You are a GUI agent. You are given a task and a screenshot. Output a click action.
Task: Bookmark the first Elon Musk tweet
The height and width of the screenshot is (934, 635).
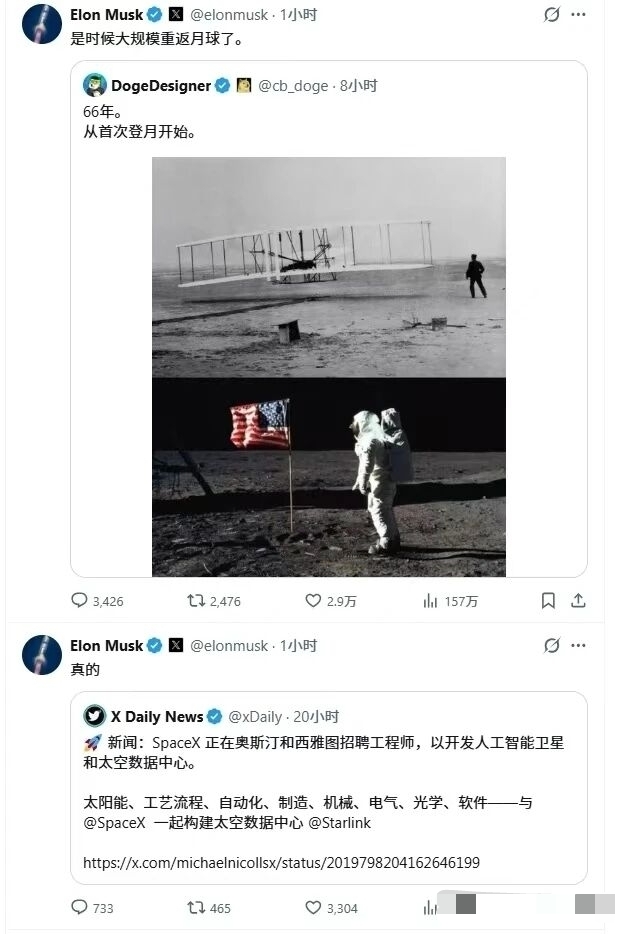click(548, 600)
